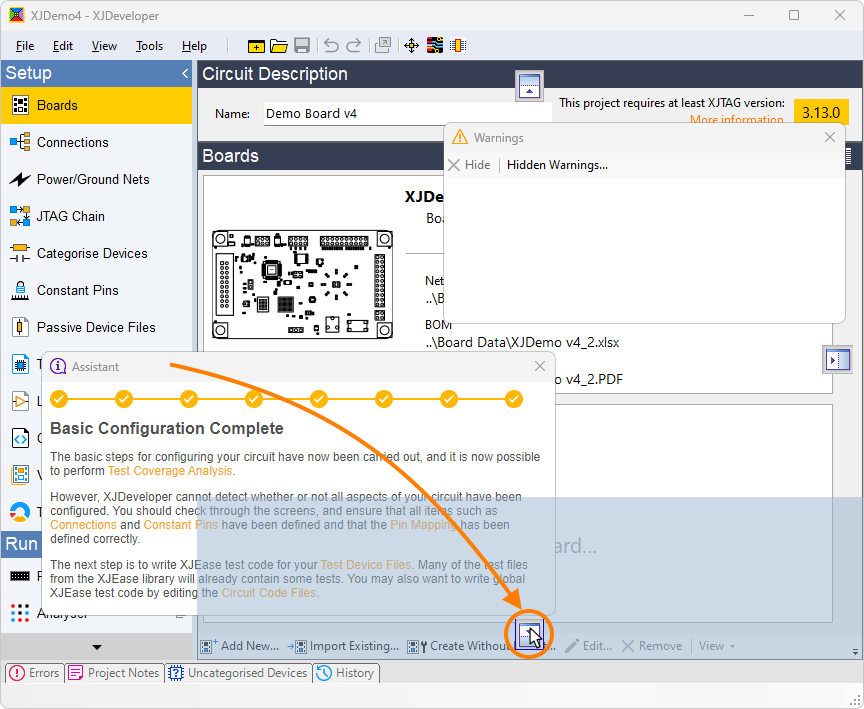Click the New Project toolbar icon
Image resolution: width=864 pixels, height=709 pixels.
(256, 46)
